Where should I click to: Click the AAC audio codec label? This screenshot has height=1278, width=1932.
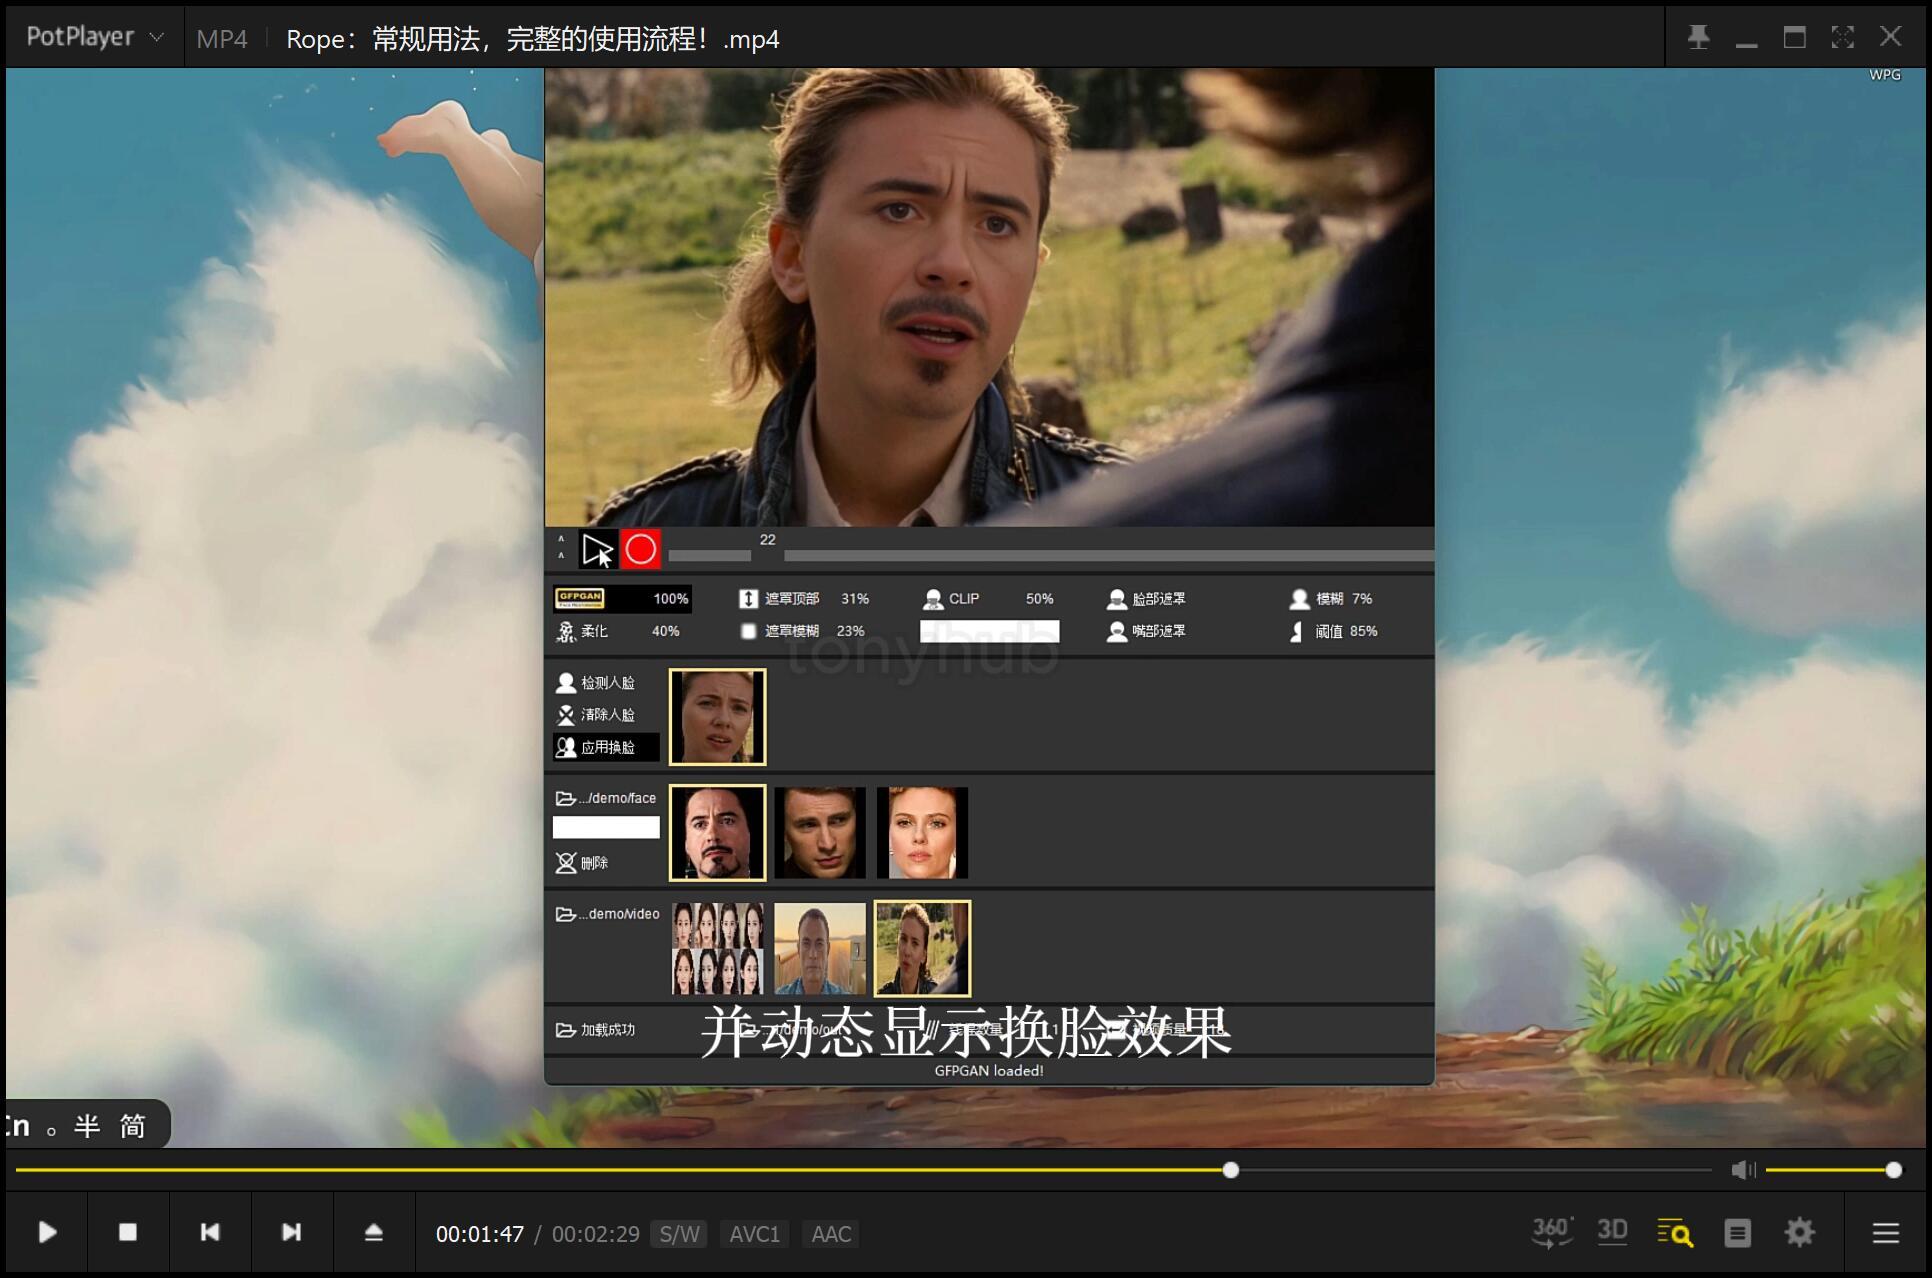click(x=831, y=1234)
